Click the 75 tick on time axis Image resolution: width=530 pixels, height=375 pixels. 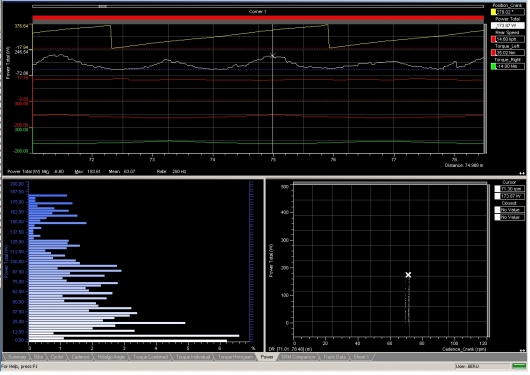tap(273, 160)
